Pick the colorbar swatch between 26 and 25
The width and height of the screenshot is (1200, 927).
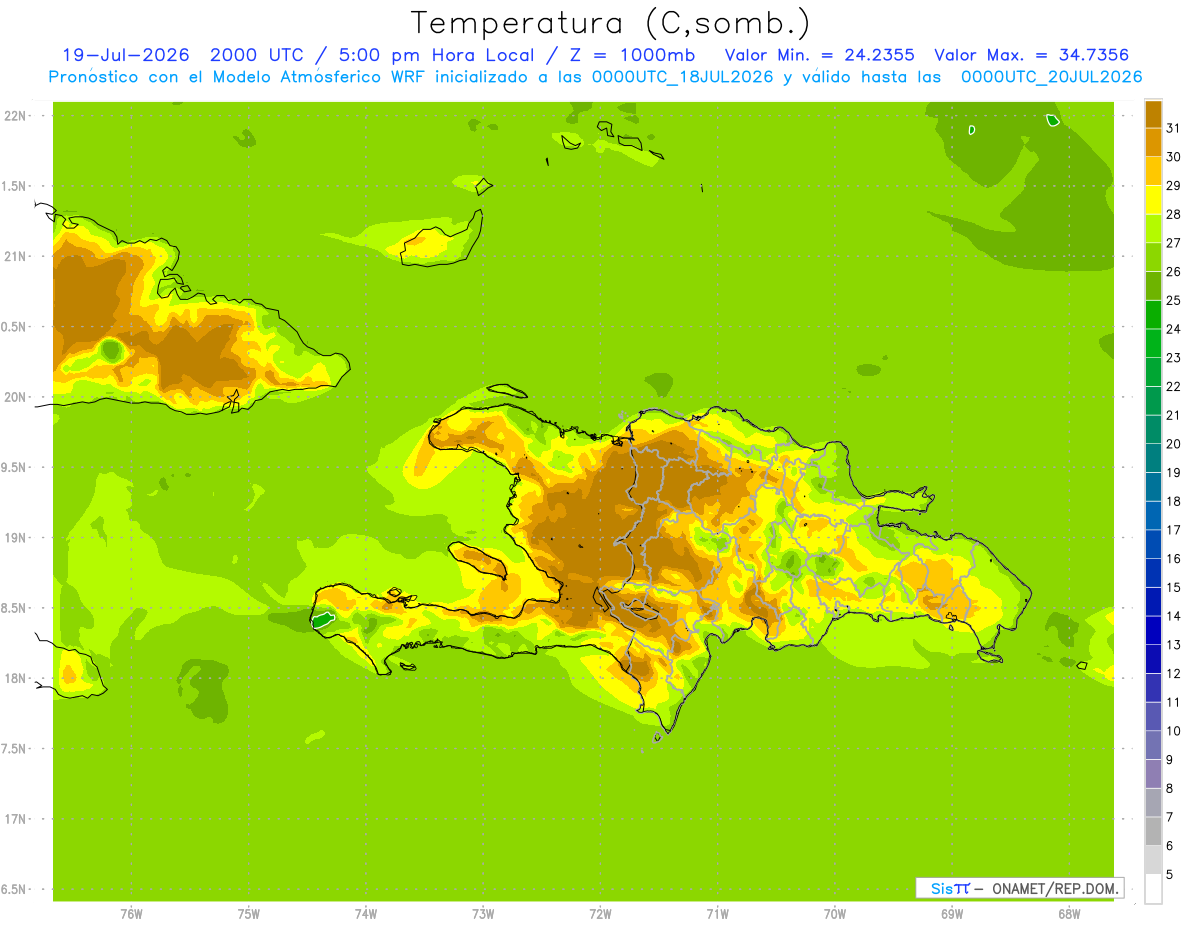click(x=1153, y=286)
